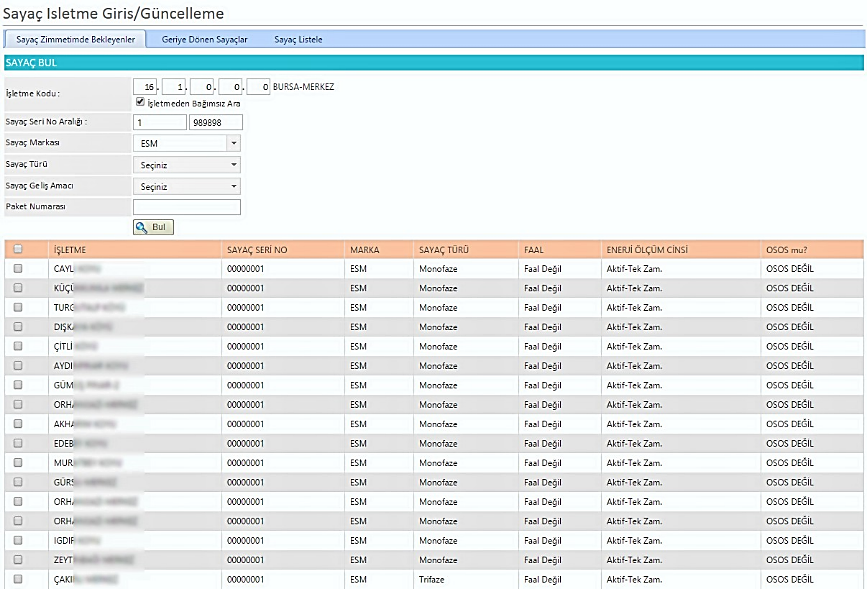Switch to Sayaç Zimmetimde Bekleyenler tab
This screenshot has width=867, height=589.
point(75,39)
